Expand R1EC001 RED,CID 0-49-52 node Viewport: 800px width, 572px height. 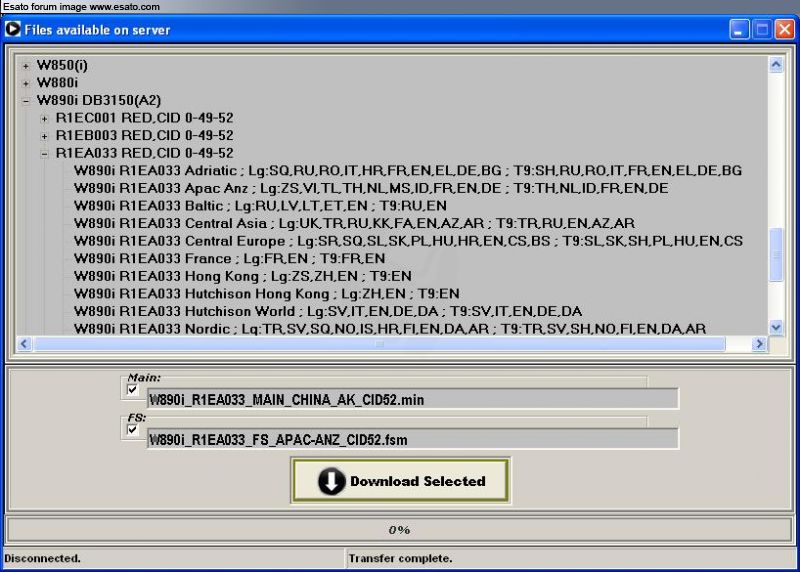(x=44, y=119)
